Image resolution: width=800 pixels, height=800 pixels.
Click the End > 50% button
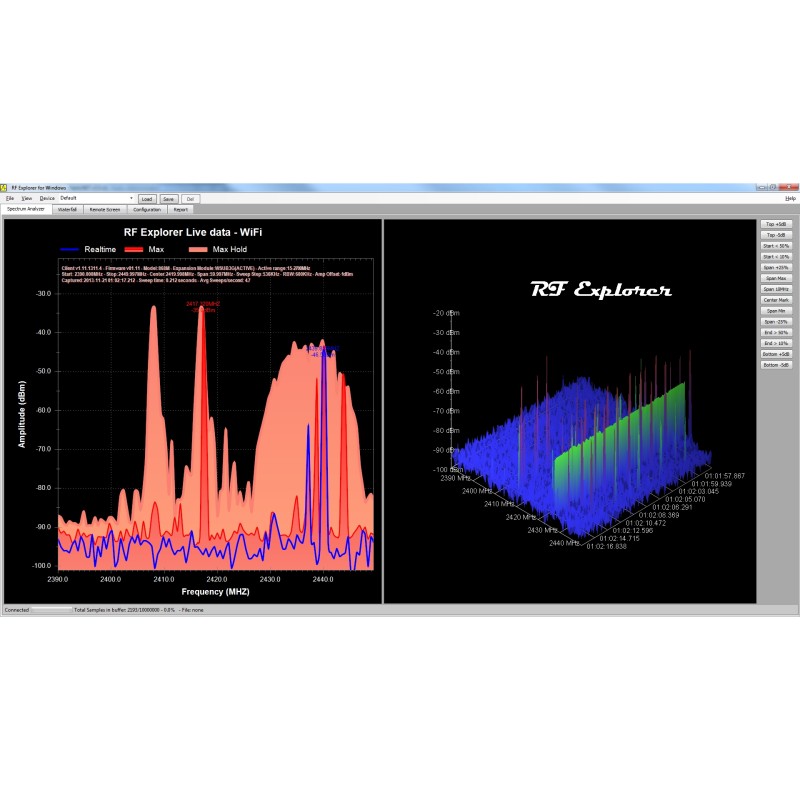tap(776, 333)
